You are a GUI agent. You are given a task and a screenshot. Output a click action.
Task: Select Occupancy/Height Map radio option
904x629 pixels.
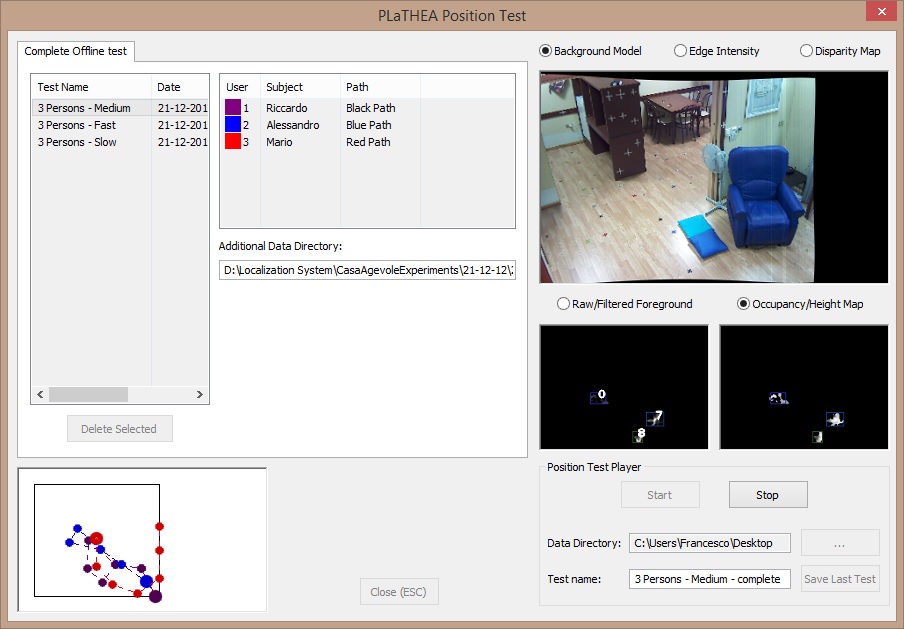click(x=744, y=304)
